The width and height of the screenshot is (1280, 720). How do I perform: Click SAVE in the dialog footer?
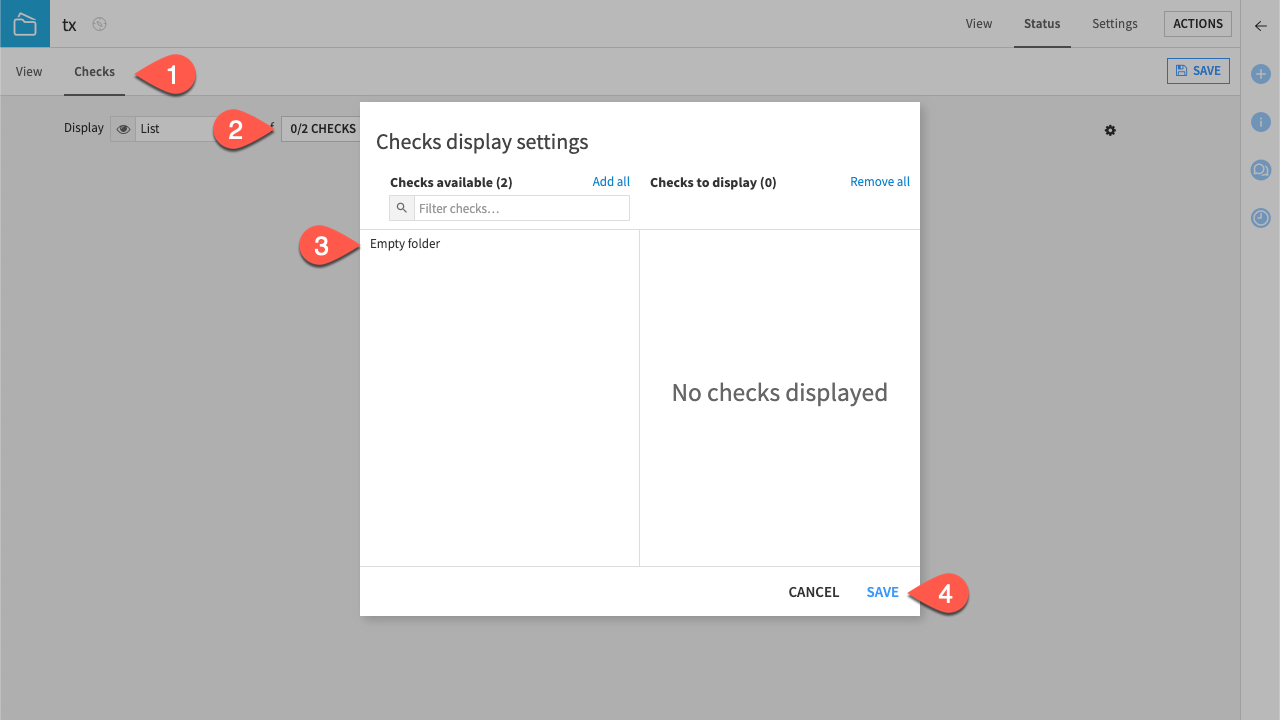click(x=882, y=592)
